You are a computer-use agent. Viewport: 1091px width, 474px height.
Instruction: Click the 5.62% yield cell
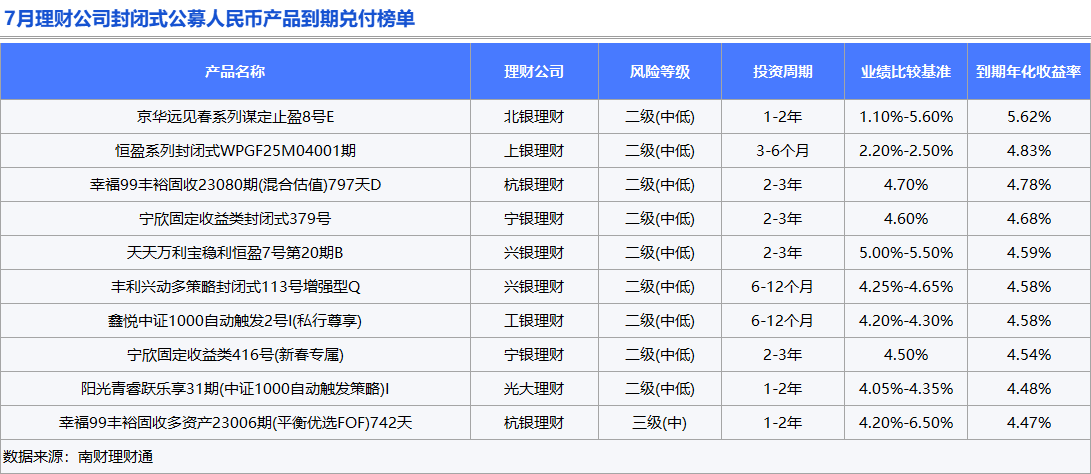[x=1029, y=117]
